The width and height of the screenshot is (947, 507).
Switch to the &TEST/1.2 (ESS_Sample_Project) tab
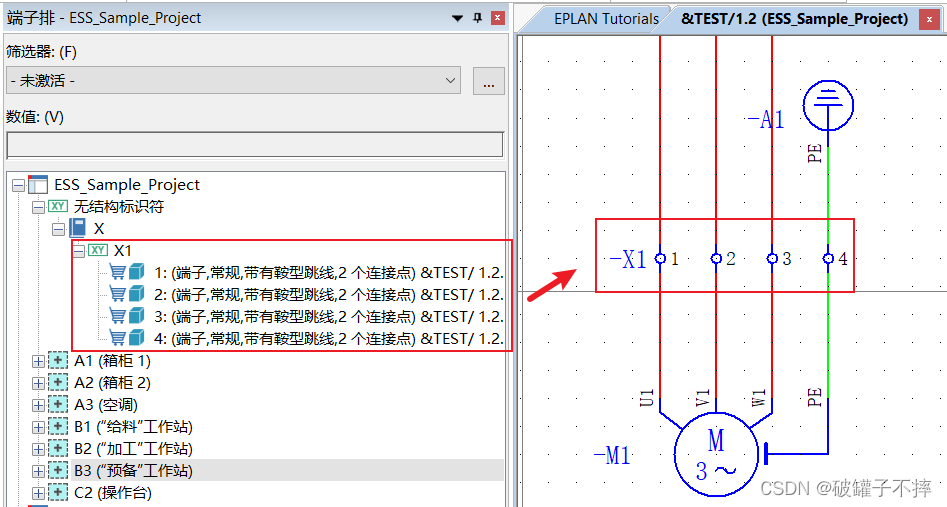(794, 19)
